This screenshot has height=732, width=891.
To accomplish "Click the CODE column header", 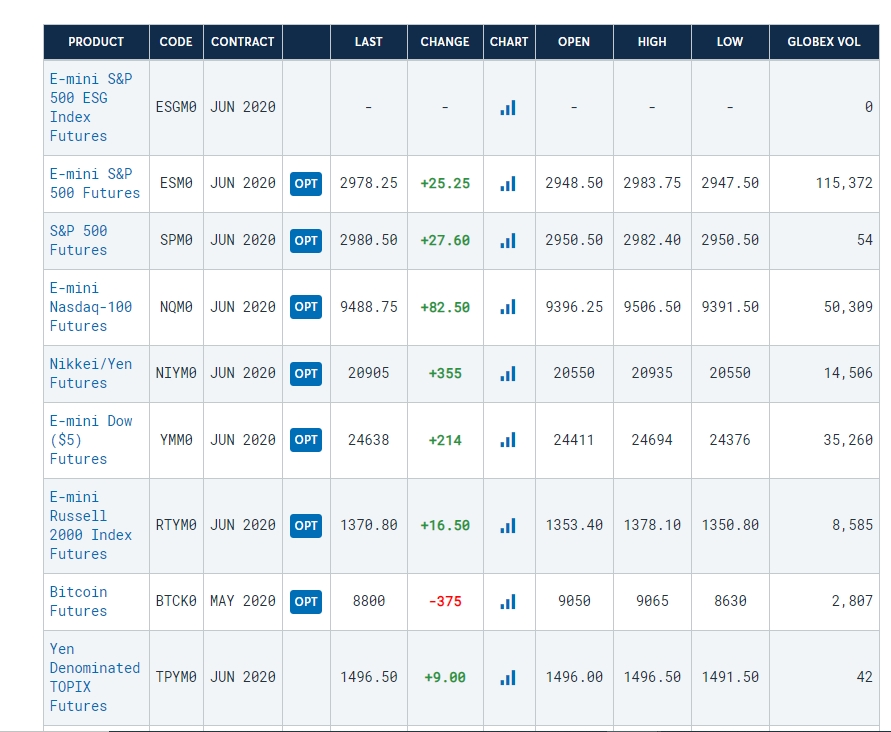I will 176,42.
